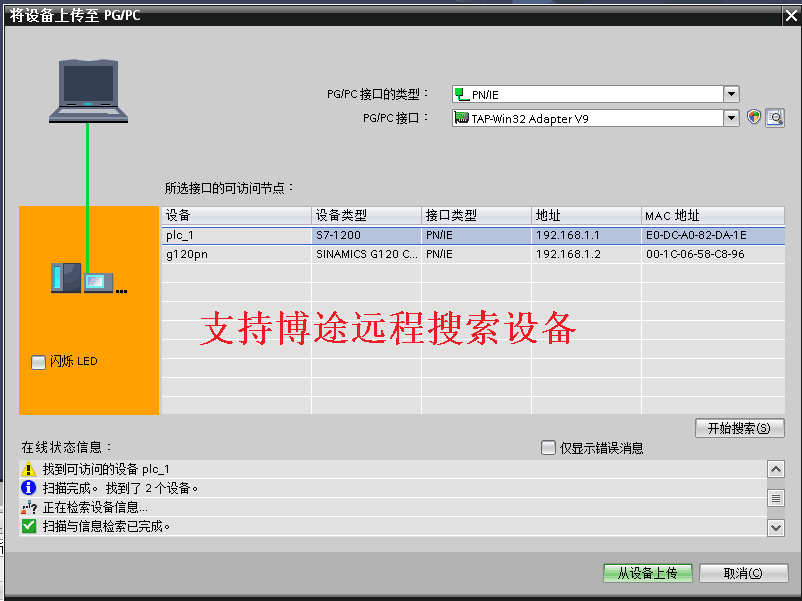Click the 取消 button
Viewport: 802px width, 601px height.
pos(743,573)
